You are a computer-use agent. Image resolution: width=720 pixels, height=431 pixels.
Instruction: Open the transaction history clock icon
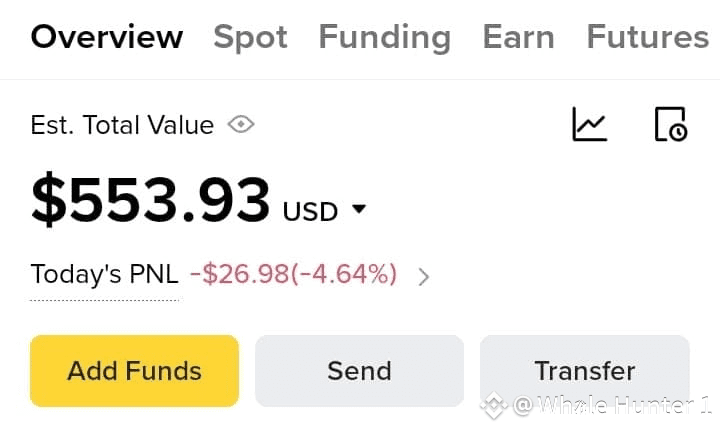click(x=671, y=124)
